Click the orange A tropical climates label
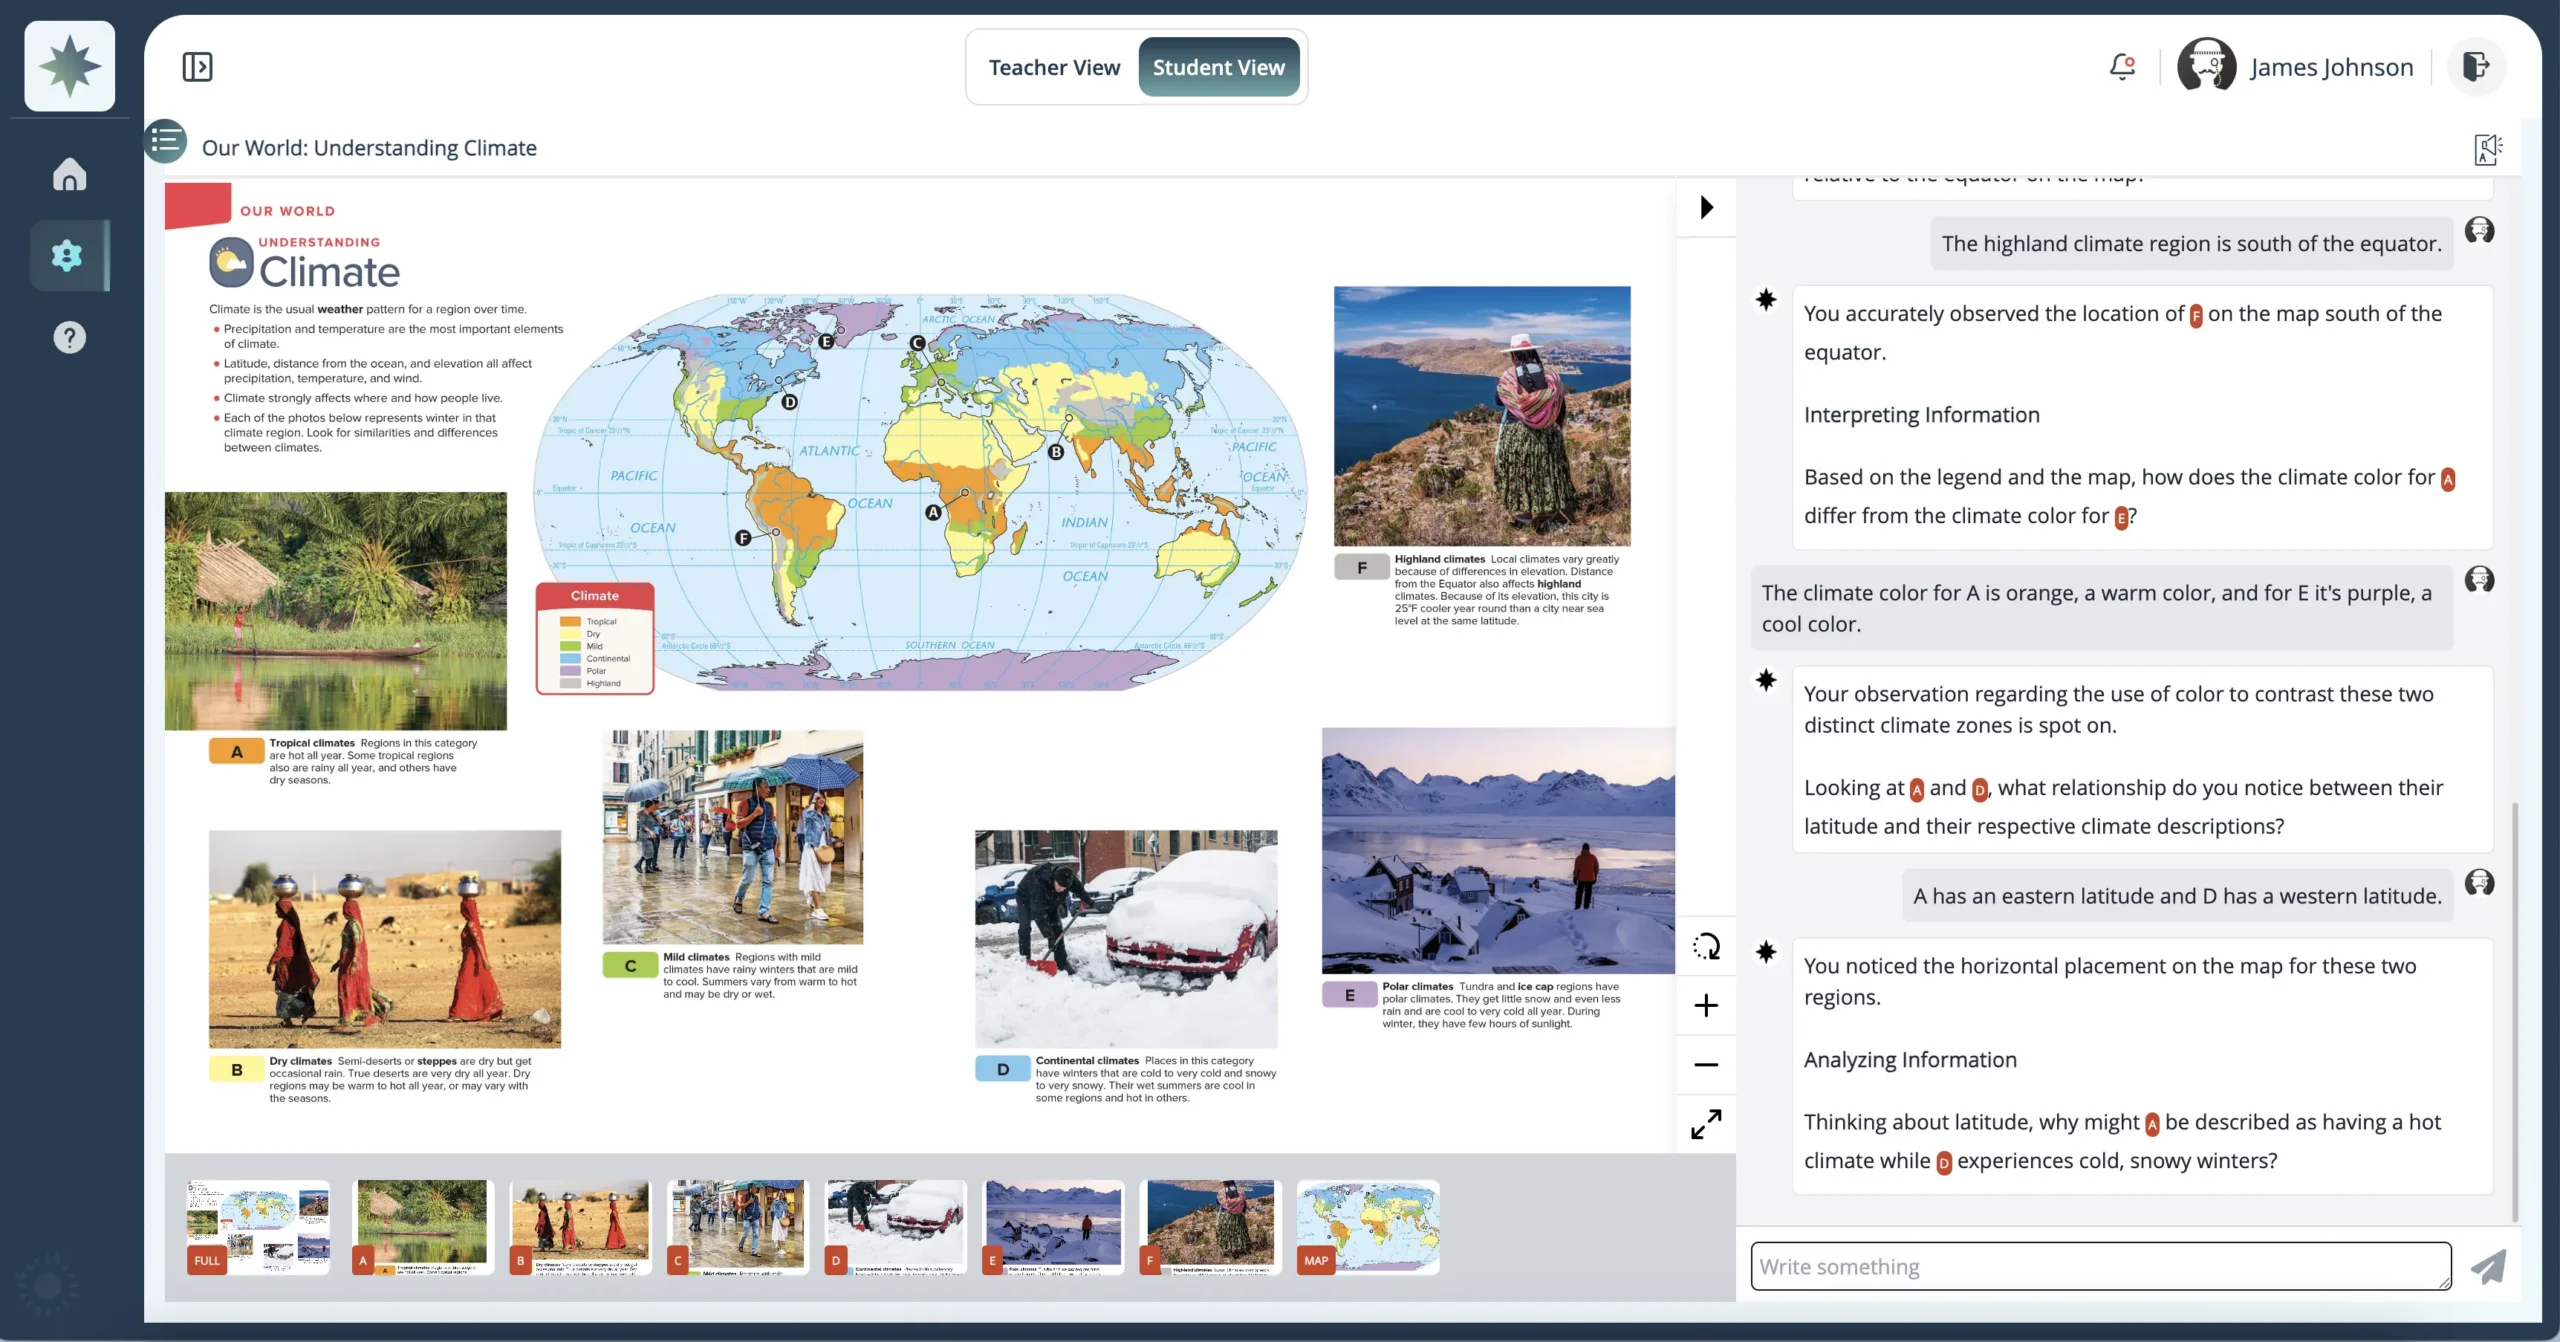Viewport: 2560px width, 1342px height. point(237,751)
